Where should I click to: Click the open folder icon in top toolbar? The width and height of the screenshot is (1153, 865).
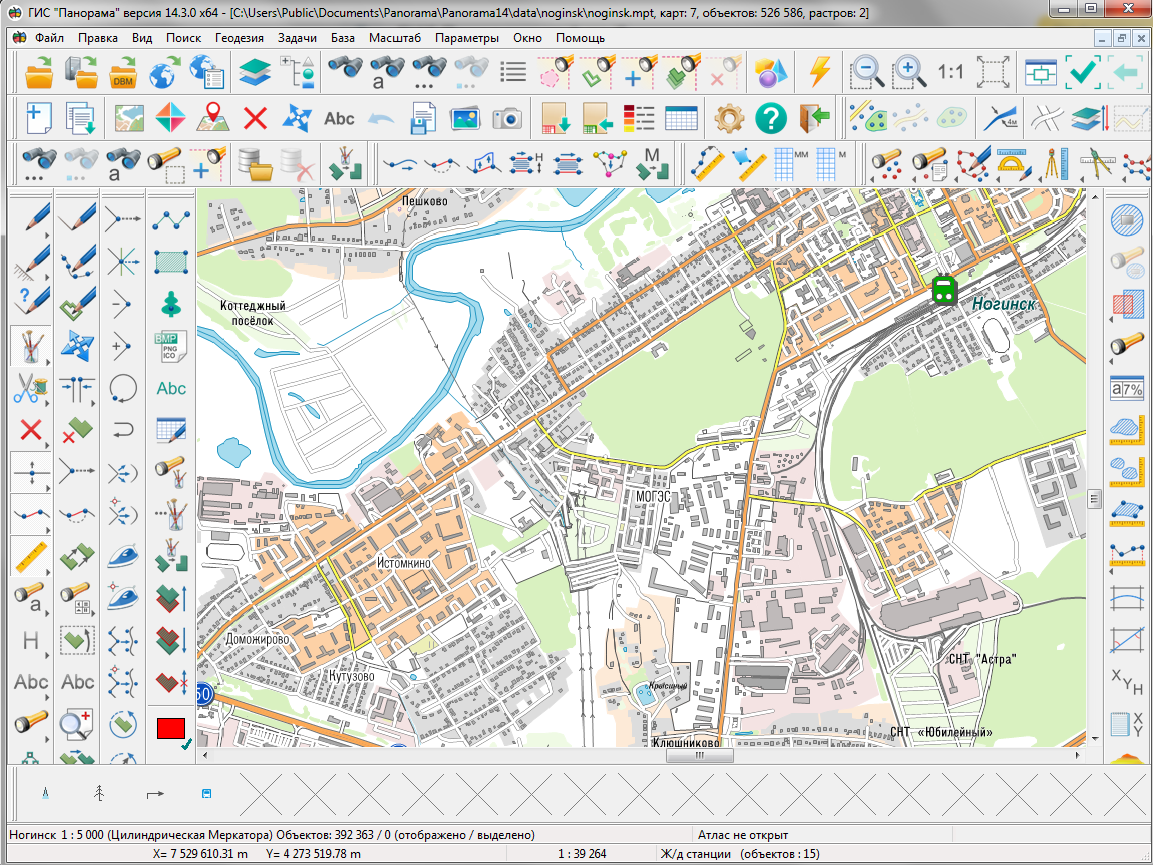pos(39,72)
